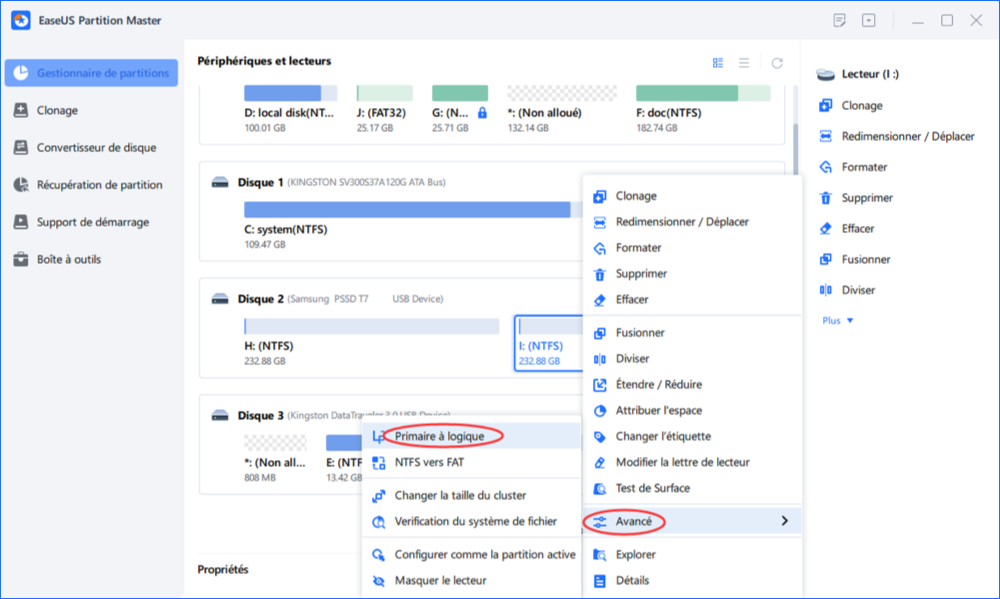The image size is (1000, 599).
Task: Click the feedback note icon in title bar
Action: (840, 20)
